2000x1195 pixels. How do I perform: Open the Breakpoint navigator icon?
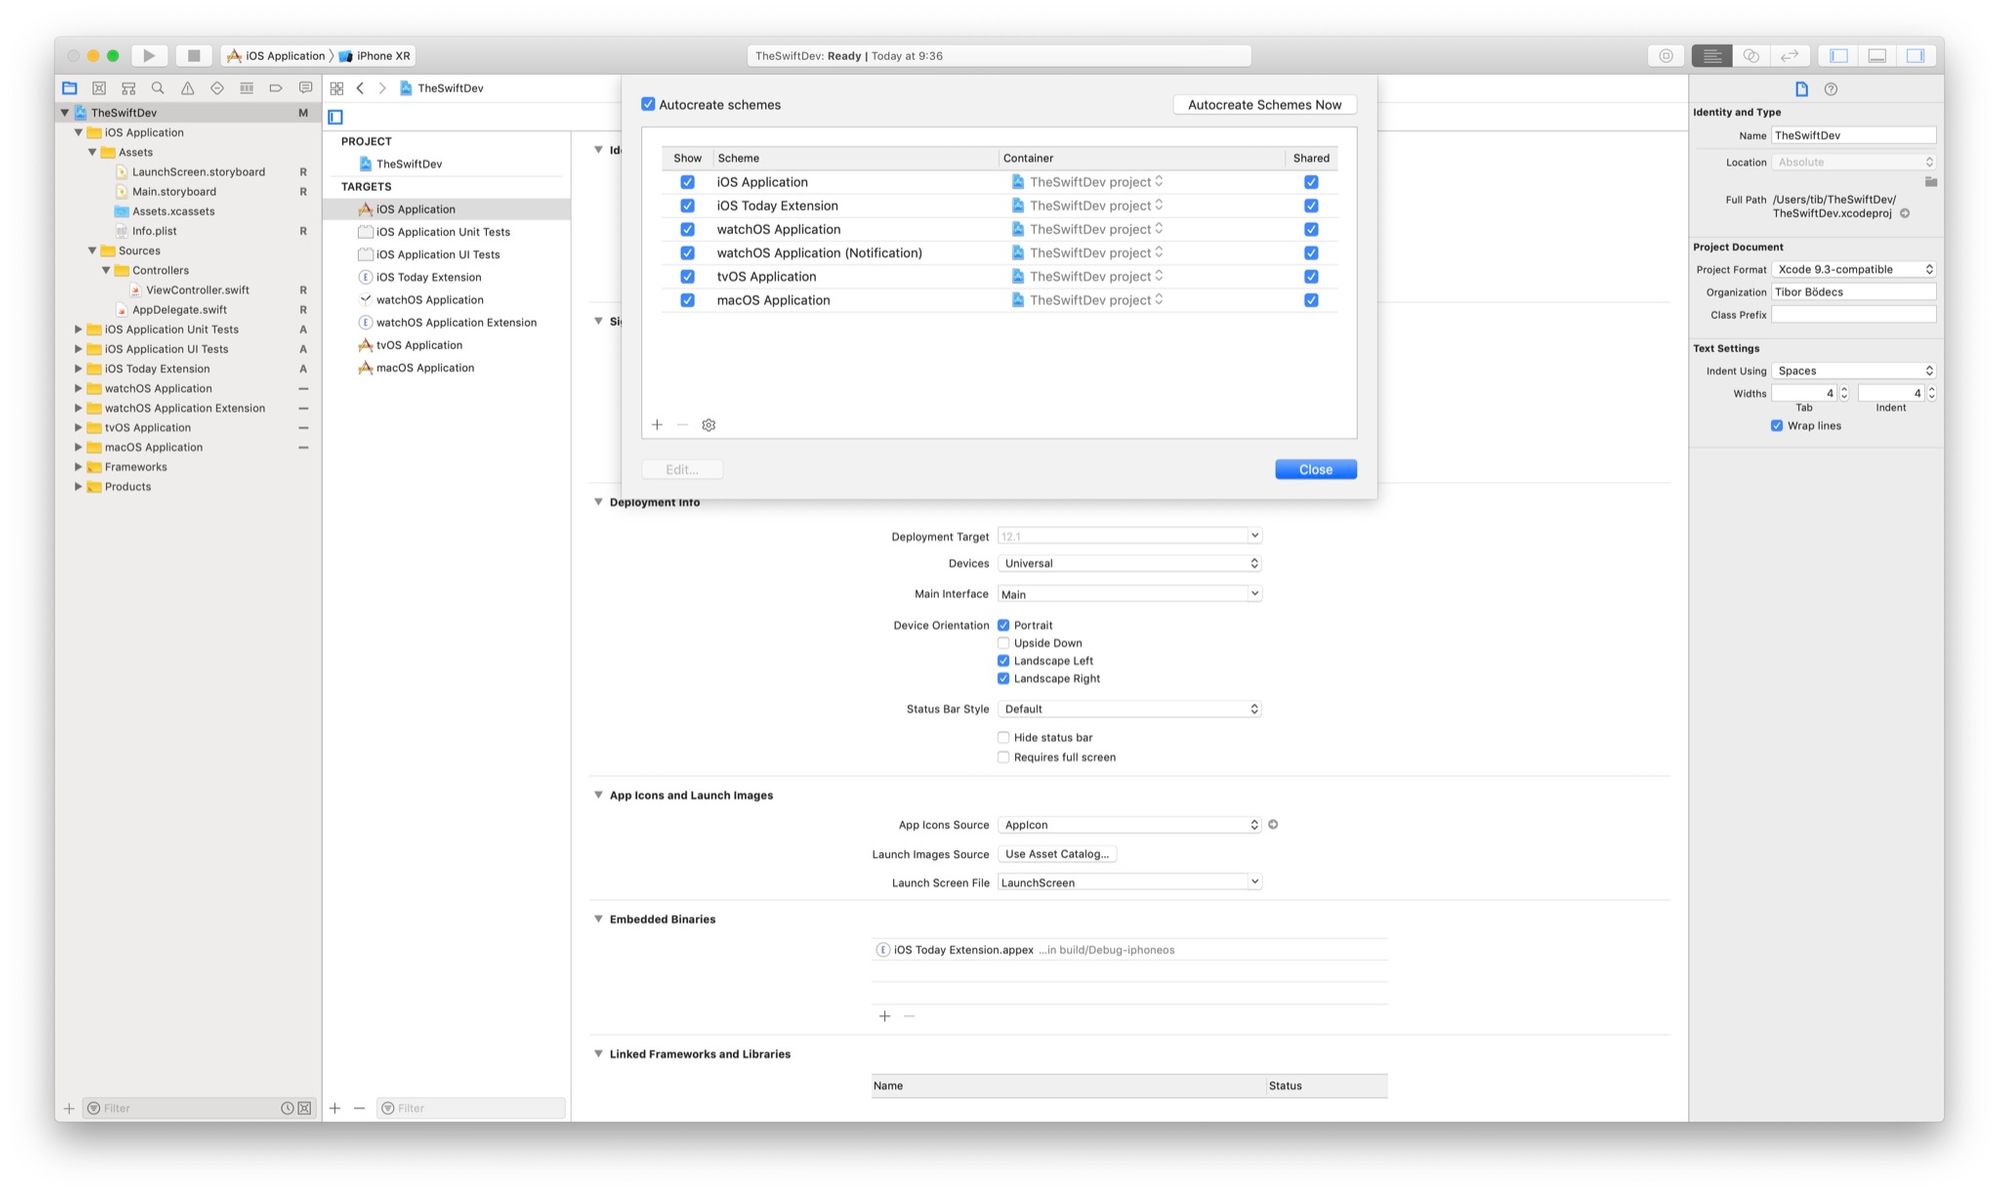pos(276,88)
